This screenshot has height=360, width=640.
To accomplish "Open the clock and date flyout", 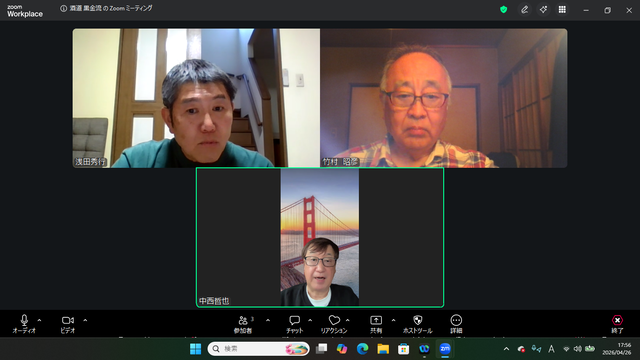I will coord(616,349).
